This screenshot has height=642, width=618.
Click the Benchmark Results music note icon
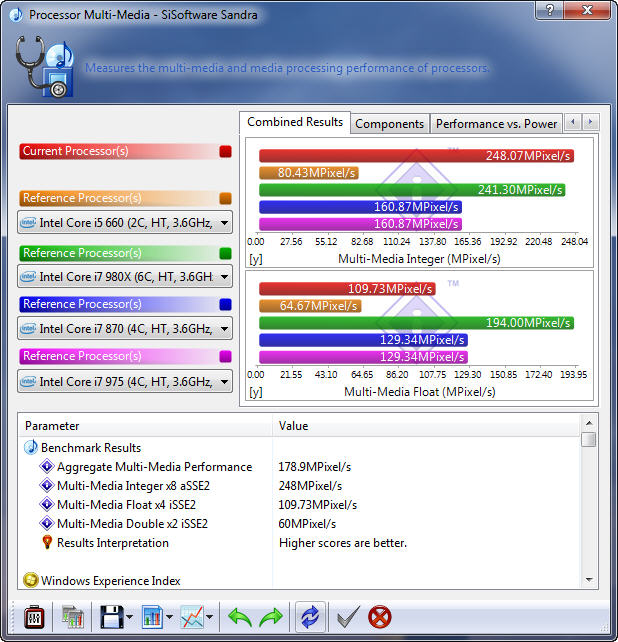point(31,447)
